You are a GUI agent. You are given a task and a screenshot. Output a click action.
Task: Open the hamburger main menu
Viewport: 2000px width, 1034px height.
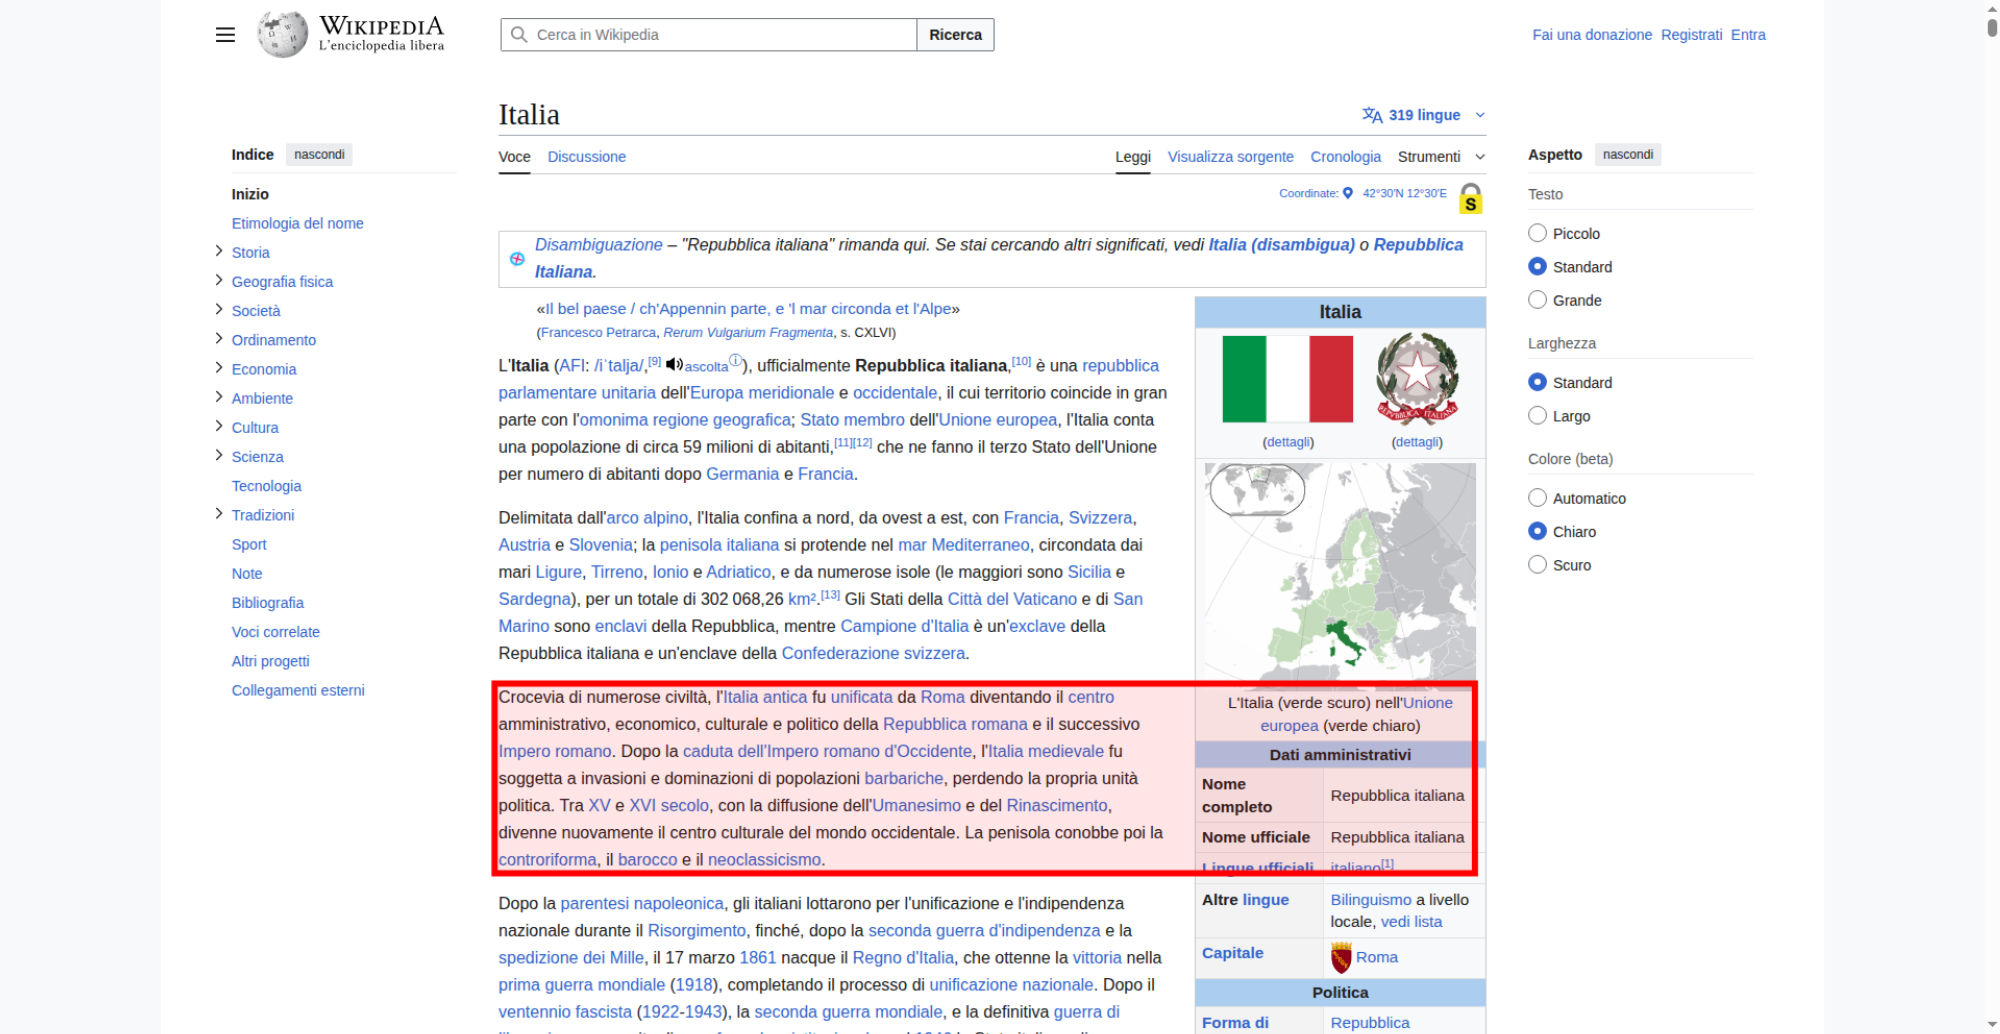tap(225, 35)
